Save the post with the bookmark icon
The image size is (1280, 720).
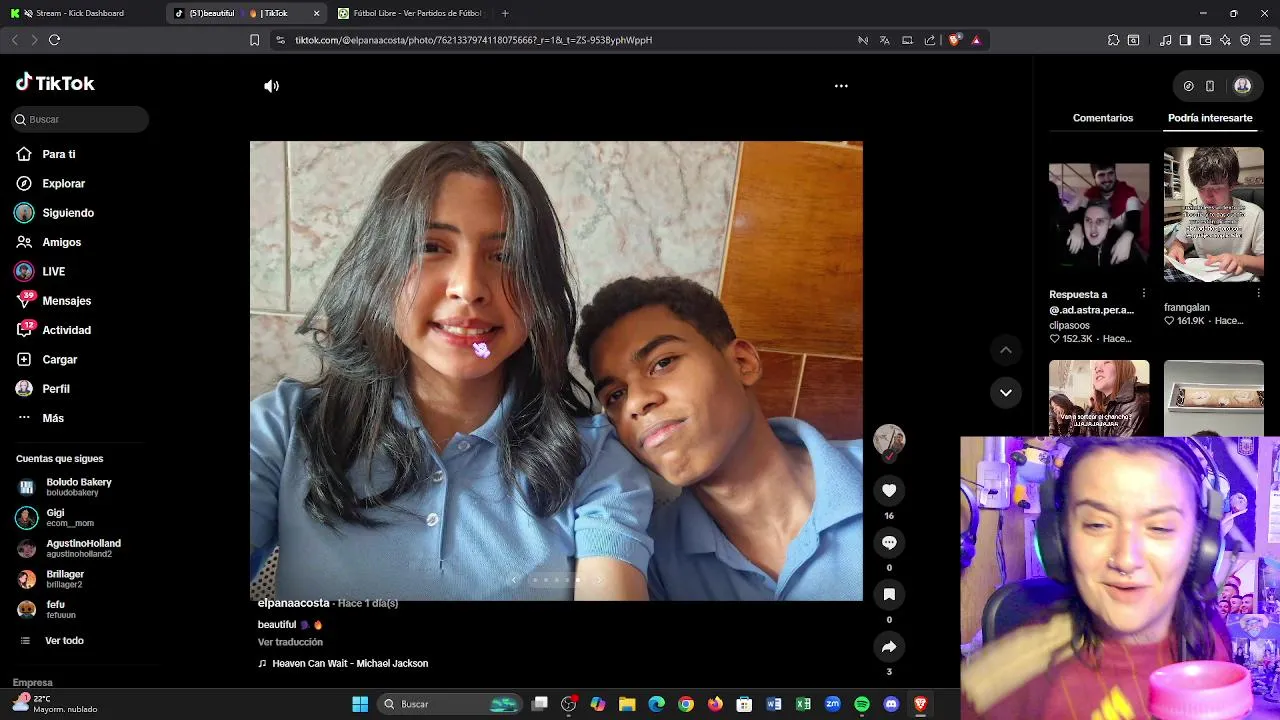pyautogui.click(x=889, y=594)
